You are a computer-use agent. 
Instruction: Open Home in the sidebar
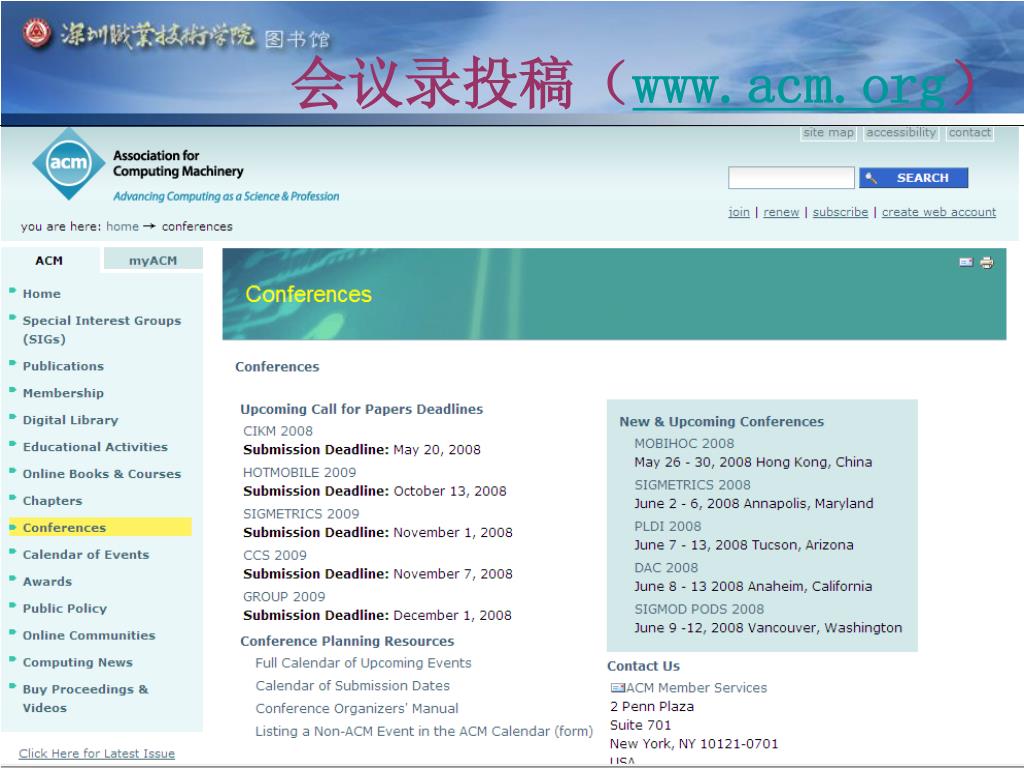[x=41, y=294]
